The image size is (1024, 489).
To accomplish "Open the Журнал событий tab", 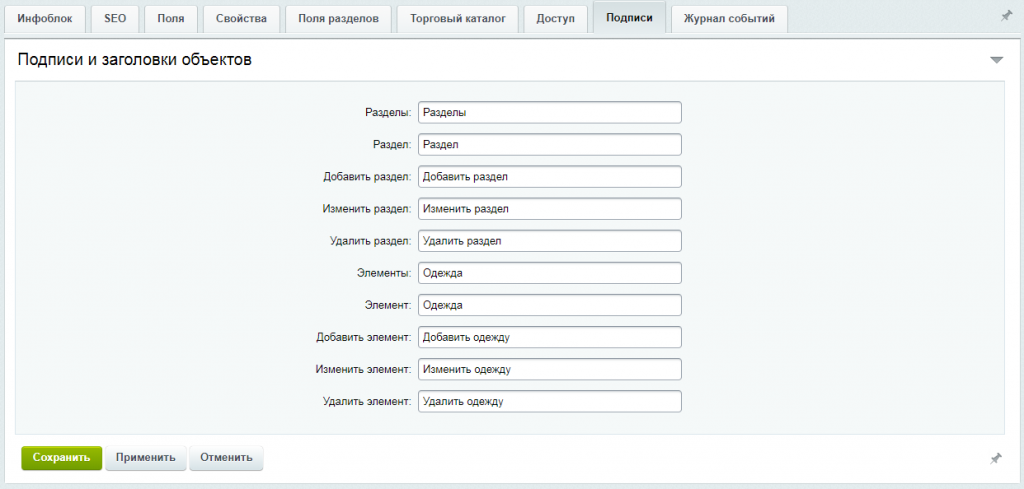I will pyautogui.click(x=729, y=18).
